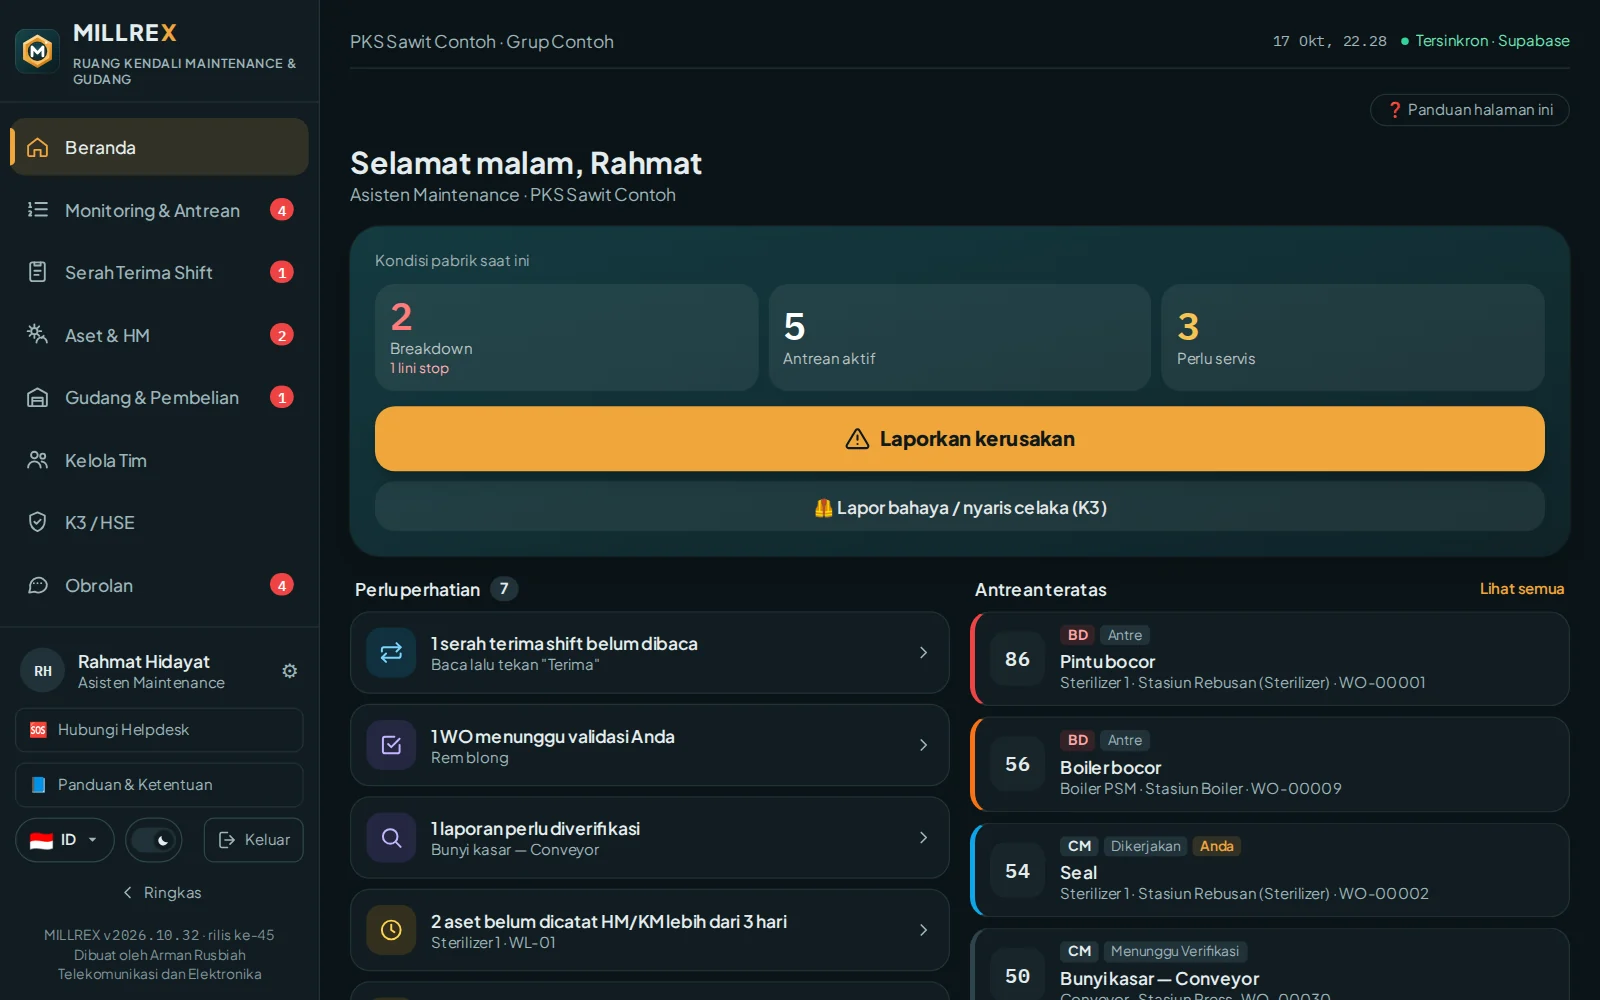Open Panduan halaman ini help
Viewport: 1600px width, 1000px height.
click(1470, 110)
